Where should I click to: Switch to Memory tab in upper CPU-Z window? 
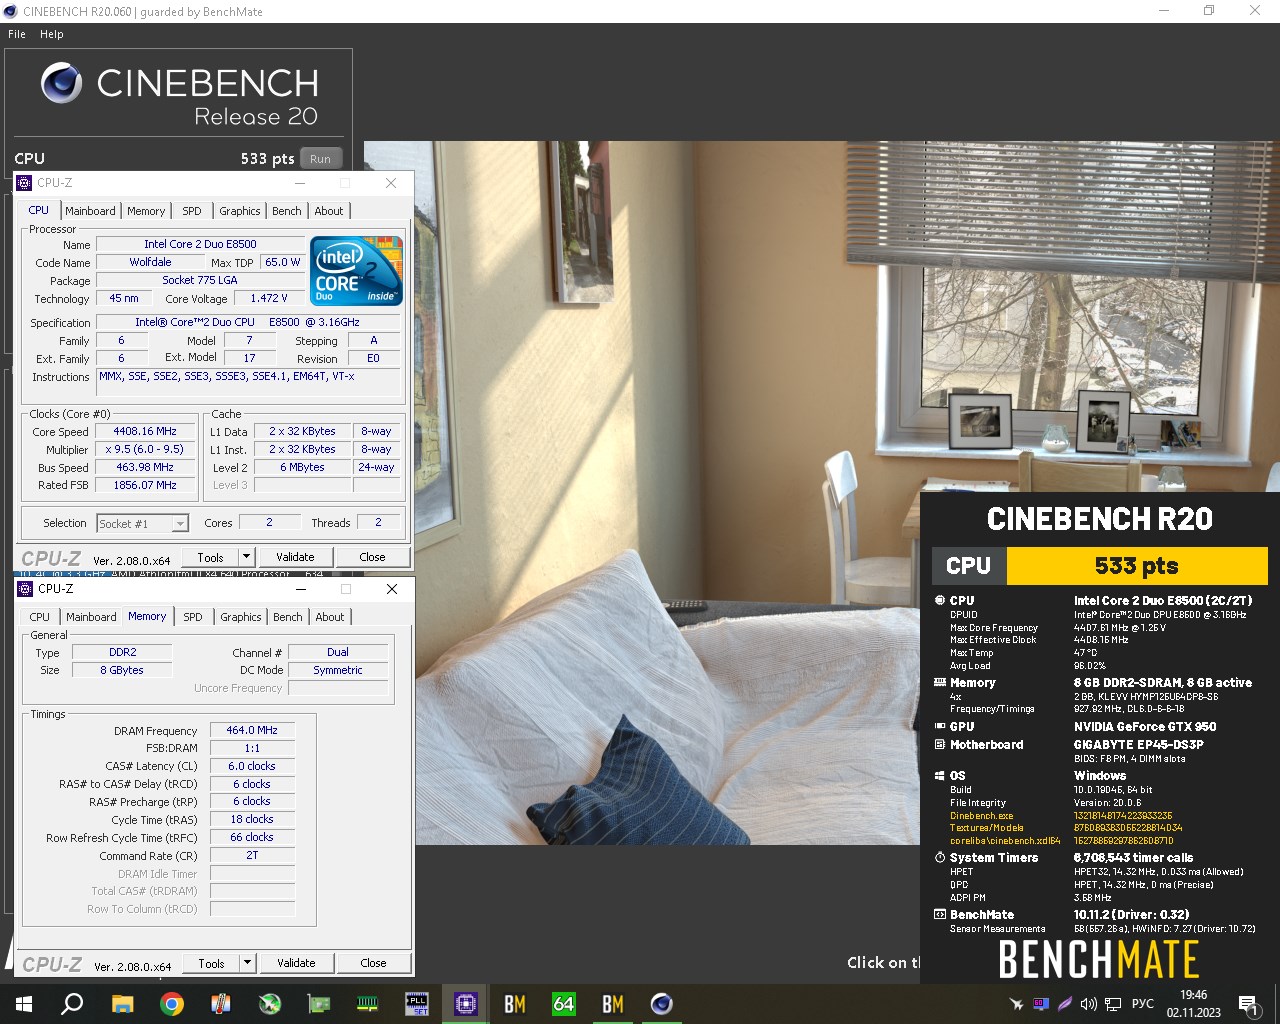(146, 211)
